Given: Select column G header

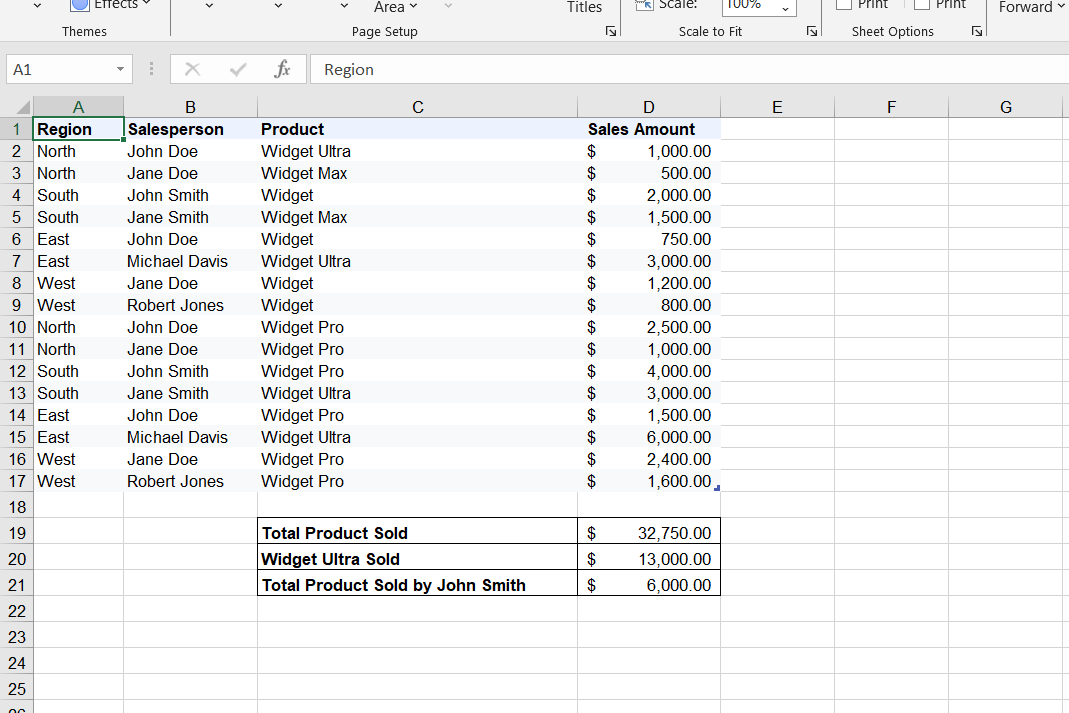Looking at the screenshot, I should coord(1006,107).
